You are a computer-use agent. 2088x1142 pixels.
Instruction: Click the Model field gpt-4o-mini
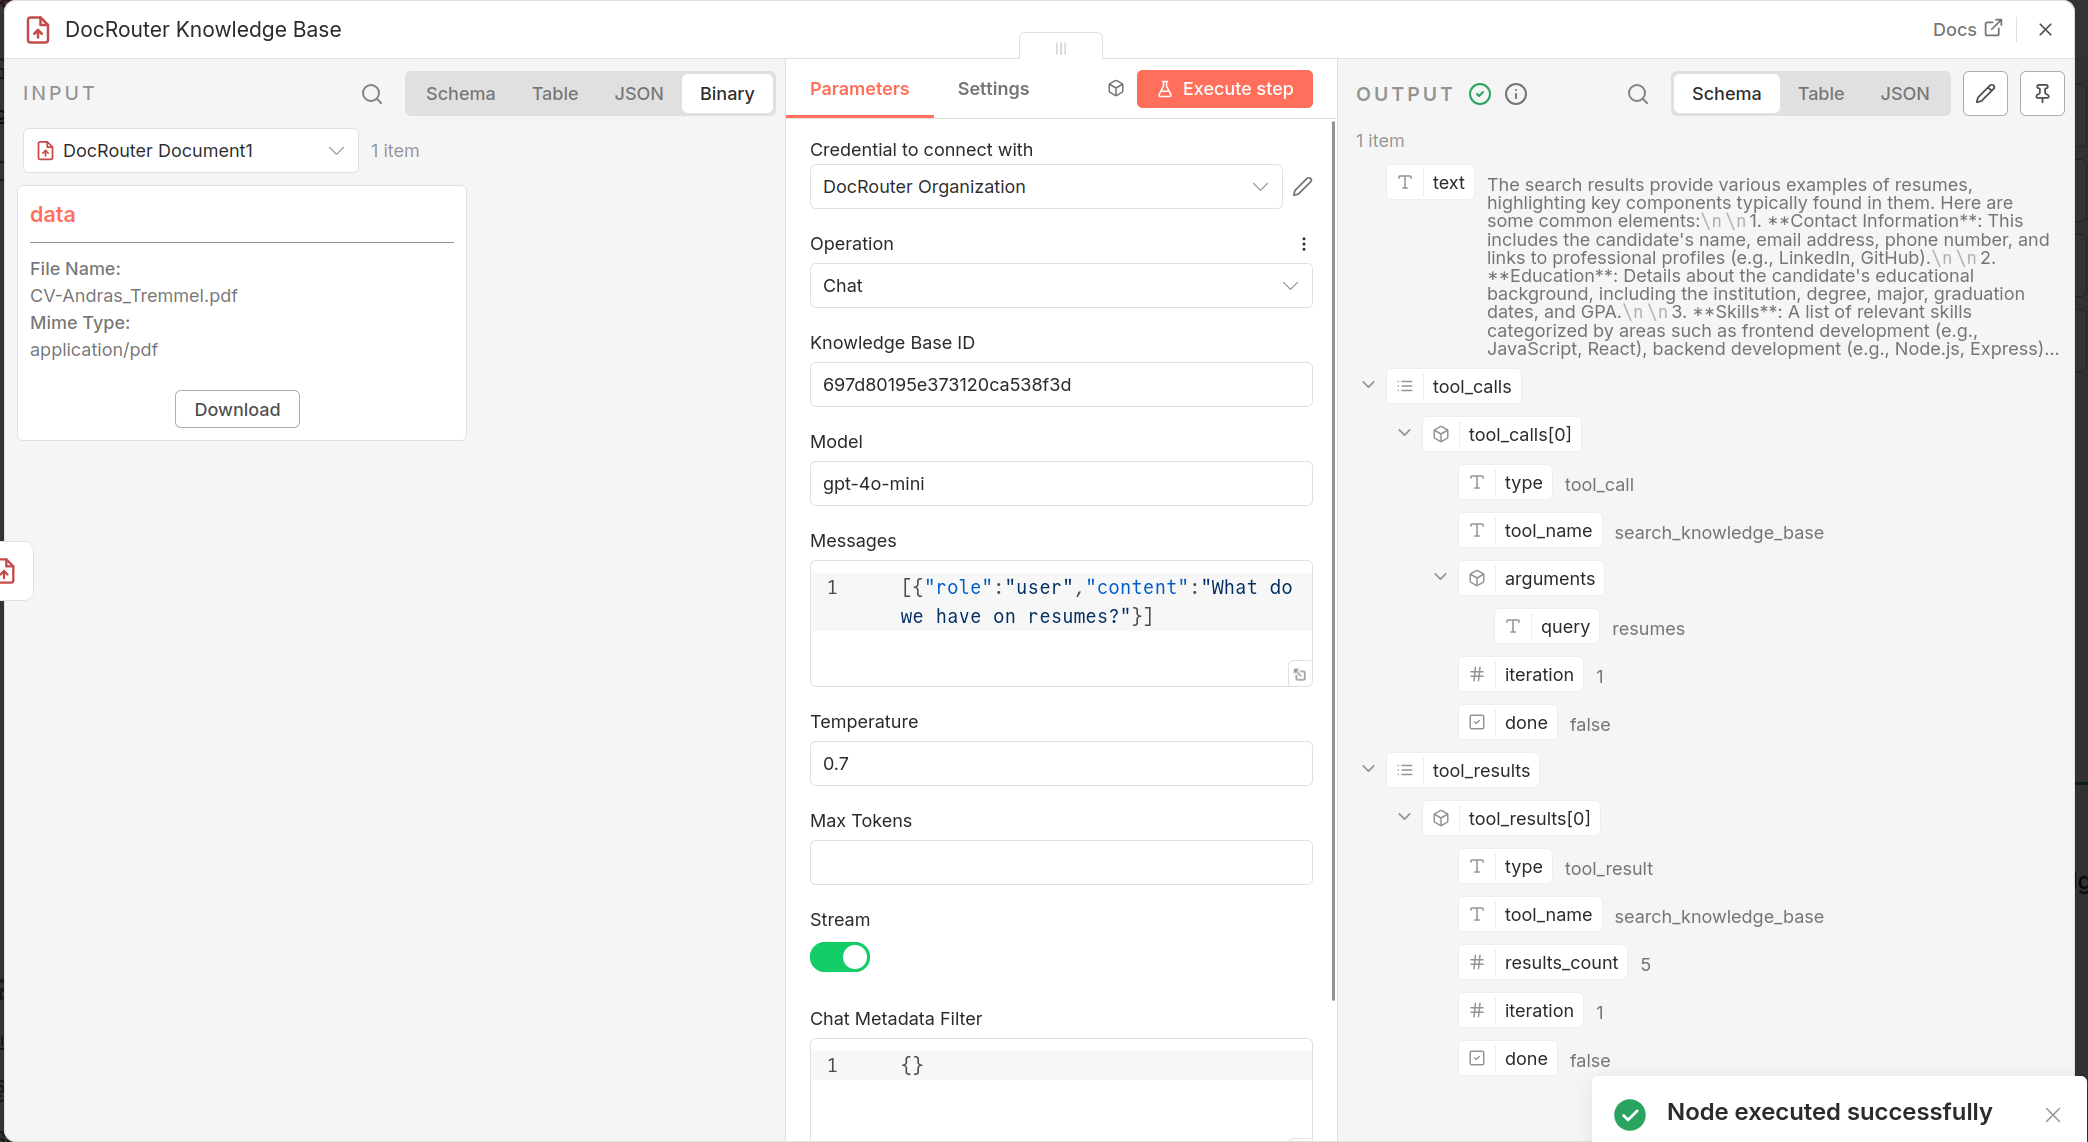point(1061,484)
